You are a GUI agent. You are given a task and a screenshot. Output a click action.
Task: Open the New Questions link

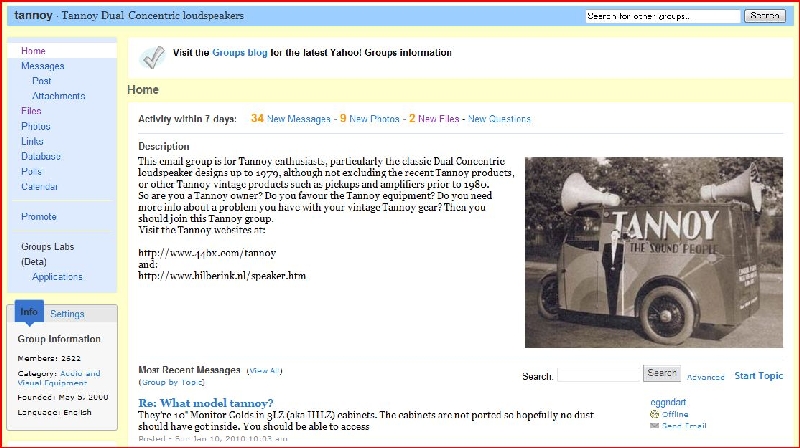tap(499, 119)
